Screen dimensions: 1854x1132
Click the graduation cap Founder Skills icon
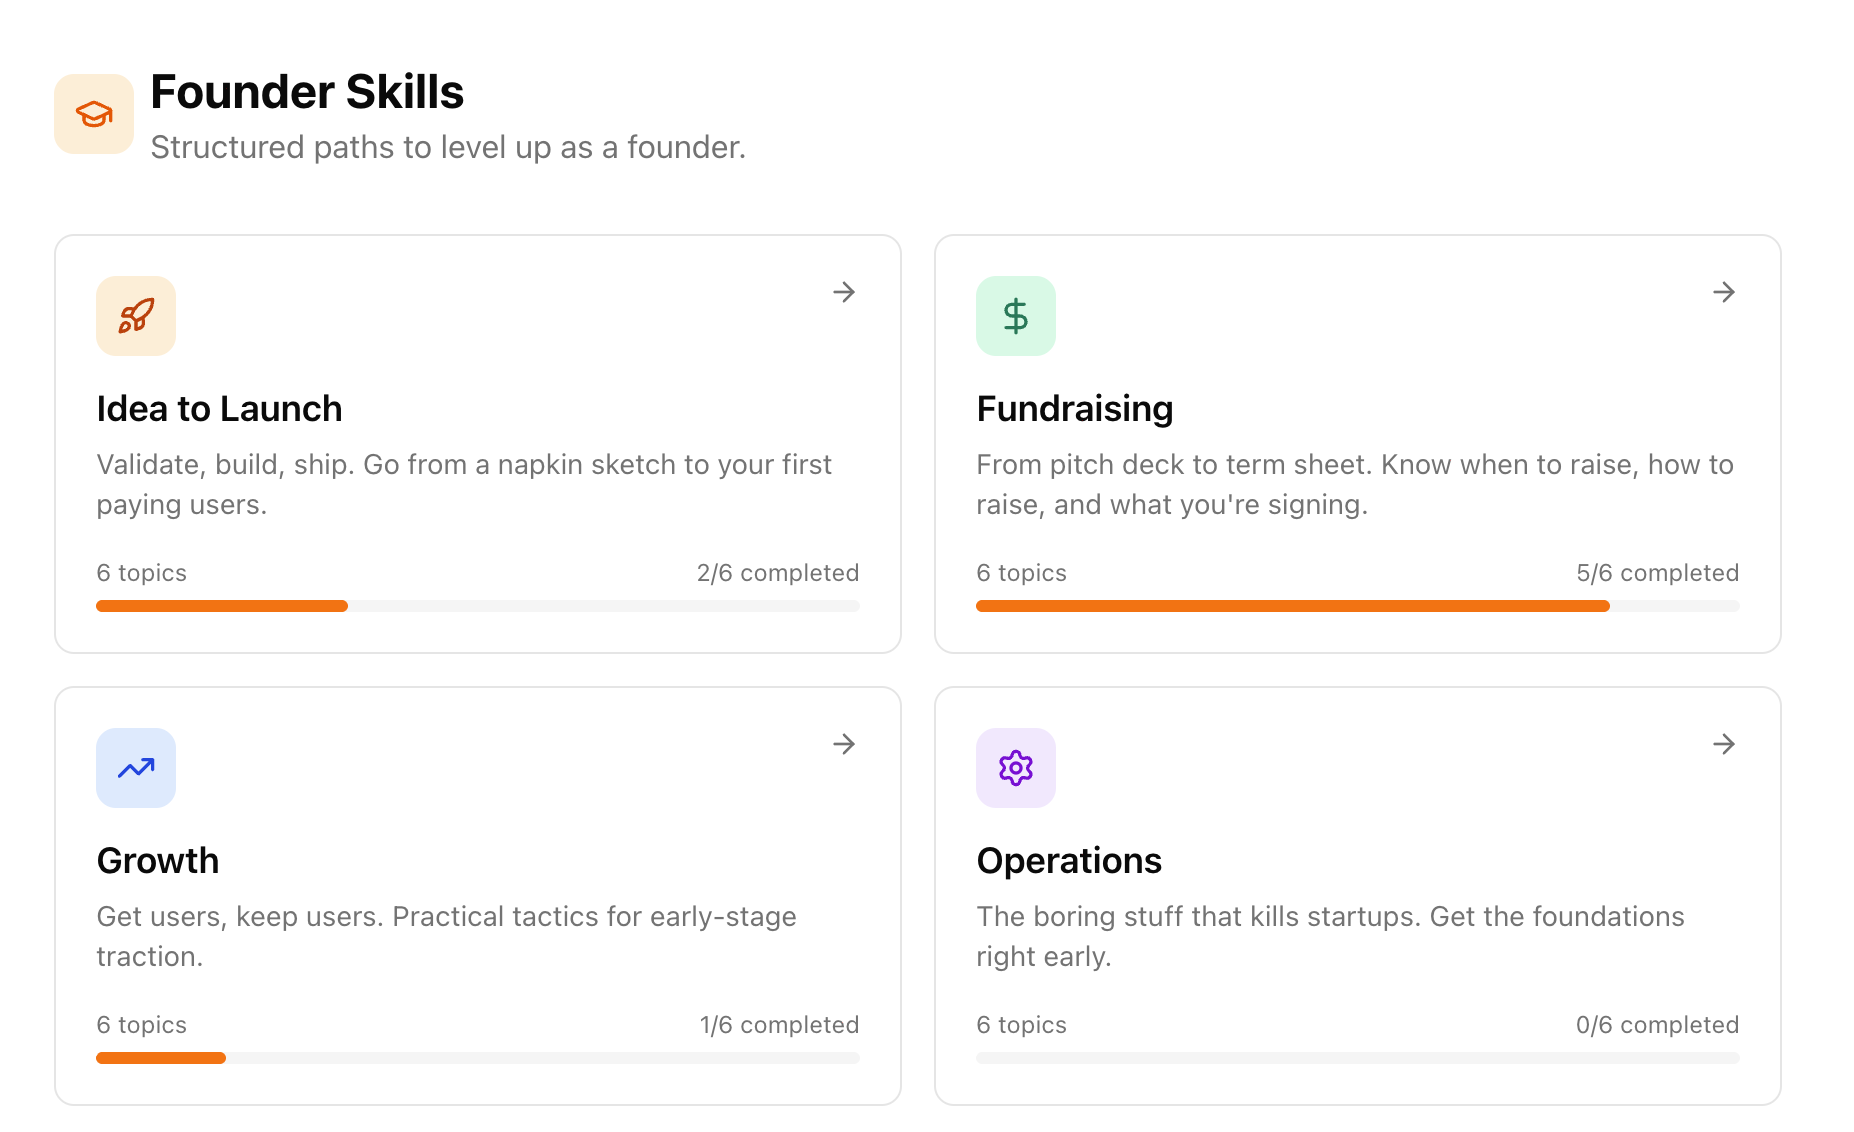(94, 114)
